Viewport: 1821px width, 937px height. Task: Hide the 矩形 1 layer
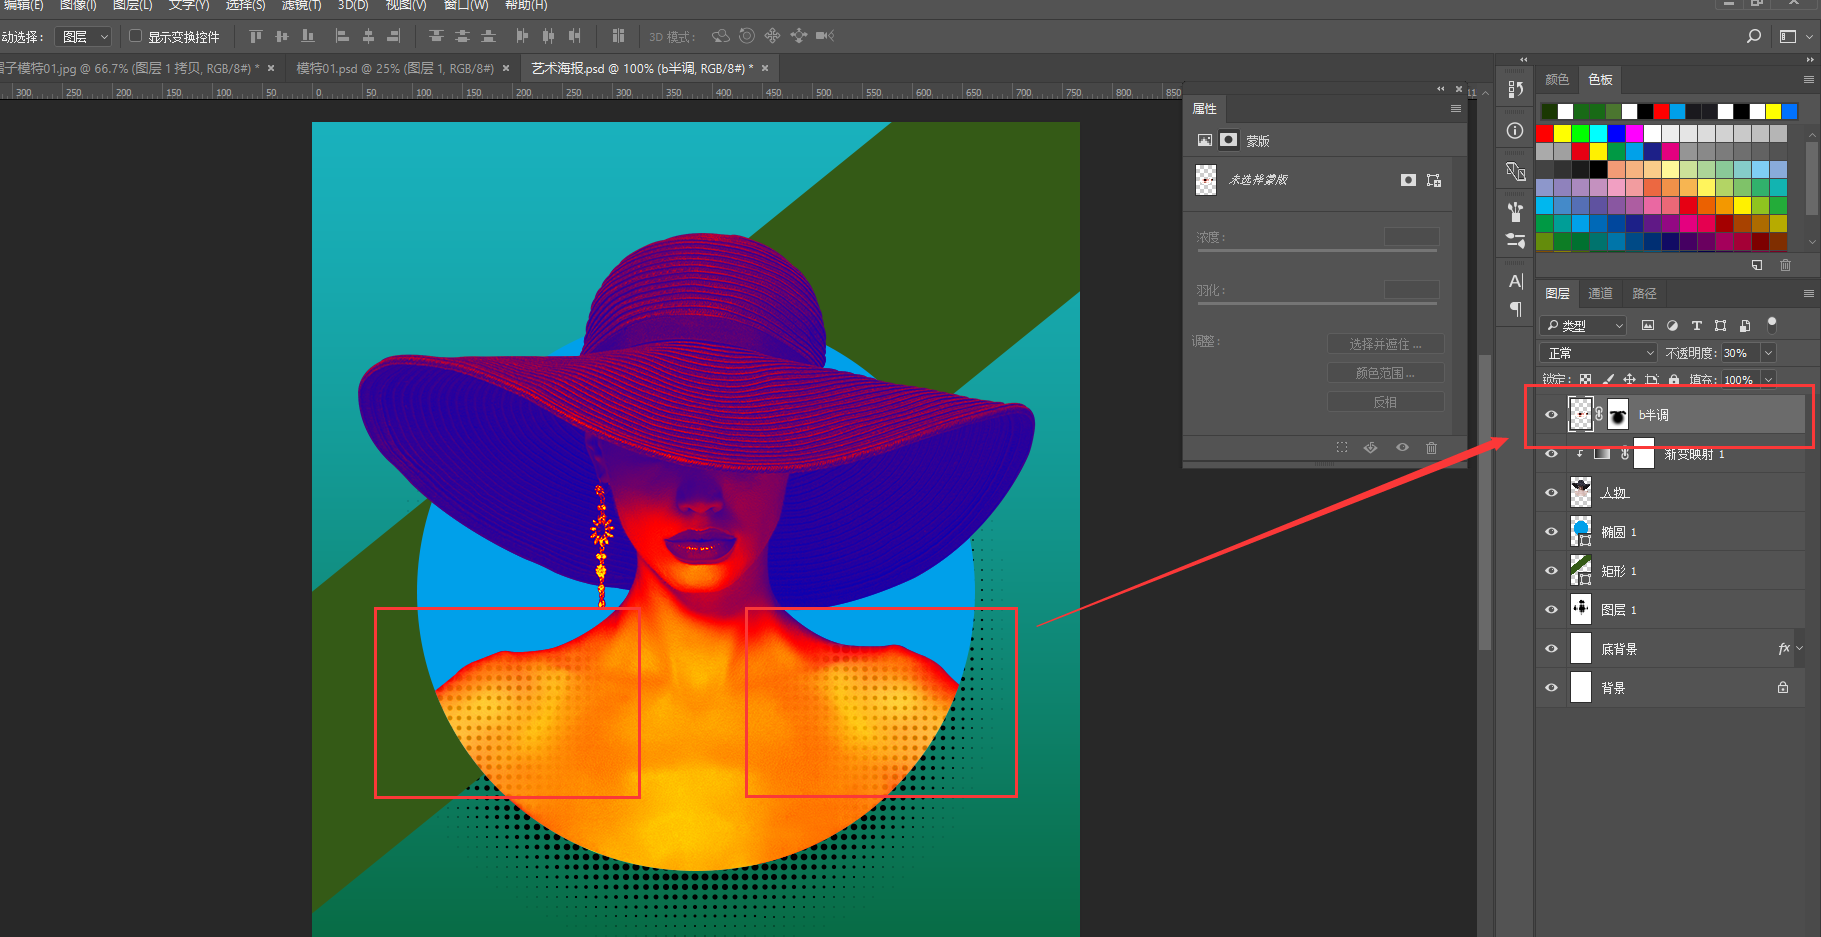(1551, 571)
